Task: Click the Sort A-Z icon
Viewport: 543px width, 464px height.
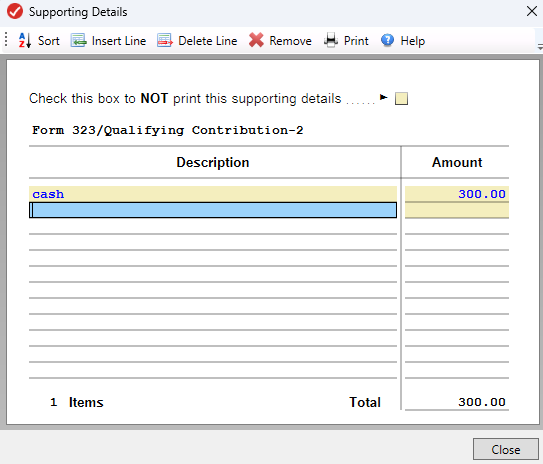Action: point(25,41)
